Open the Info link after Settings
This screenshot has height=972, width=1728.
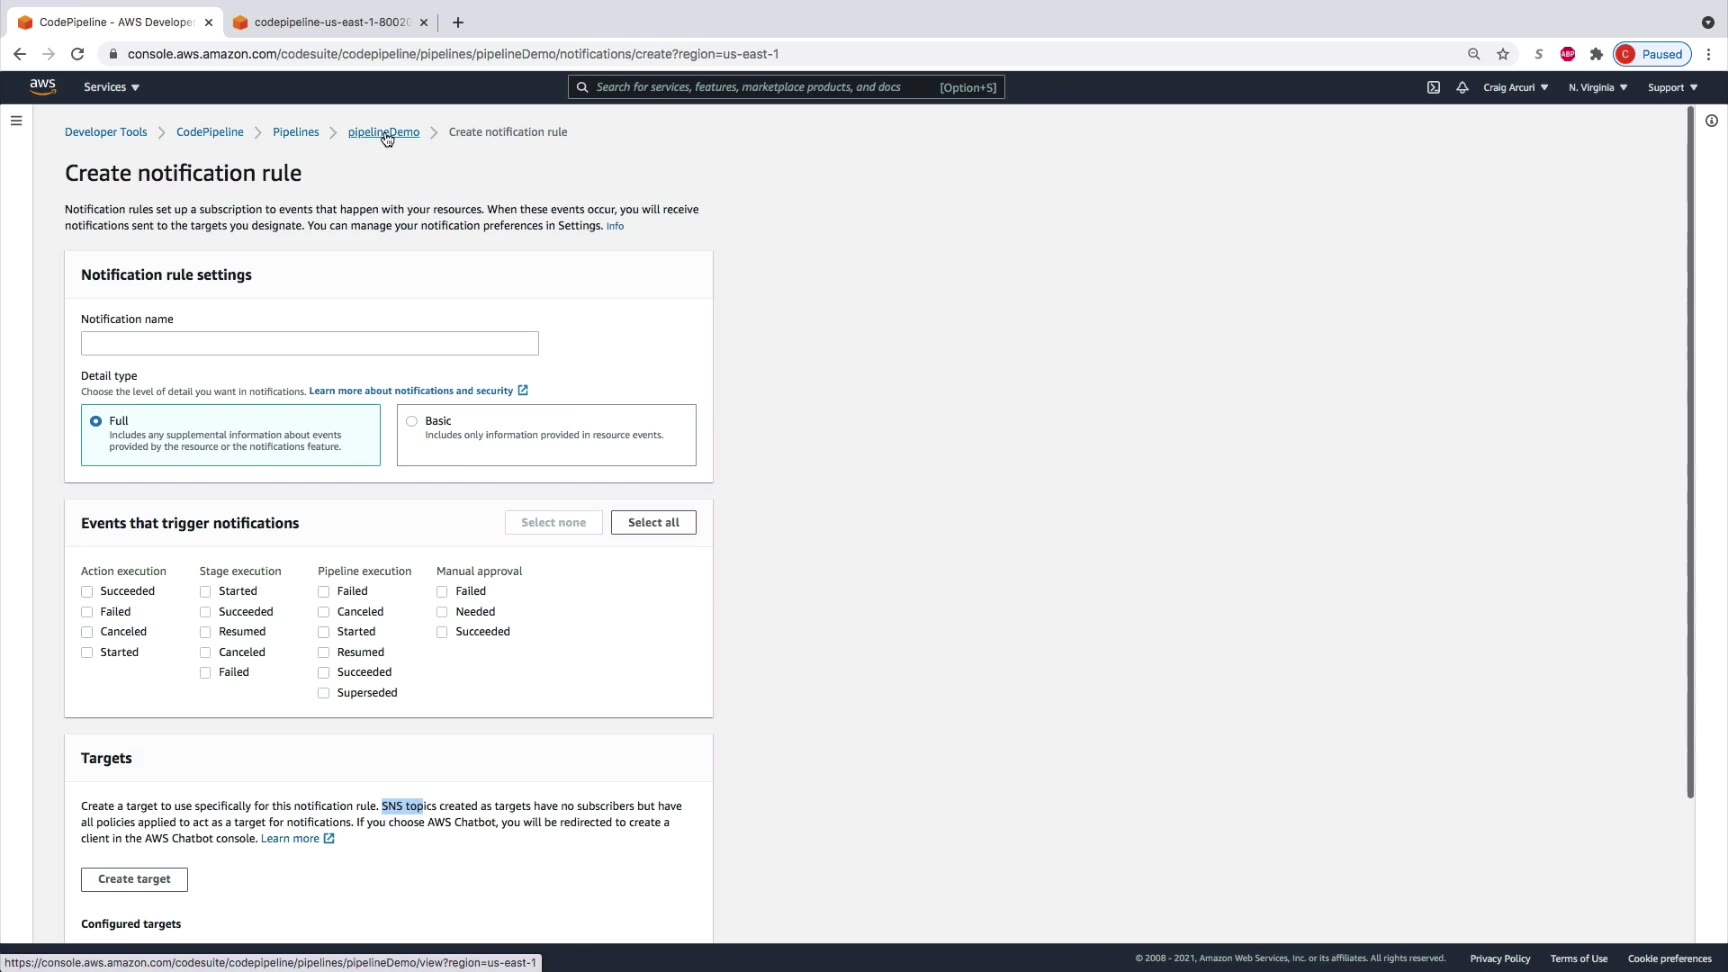pos(615,226)
